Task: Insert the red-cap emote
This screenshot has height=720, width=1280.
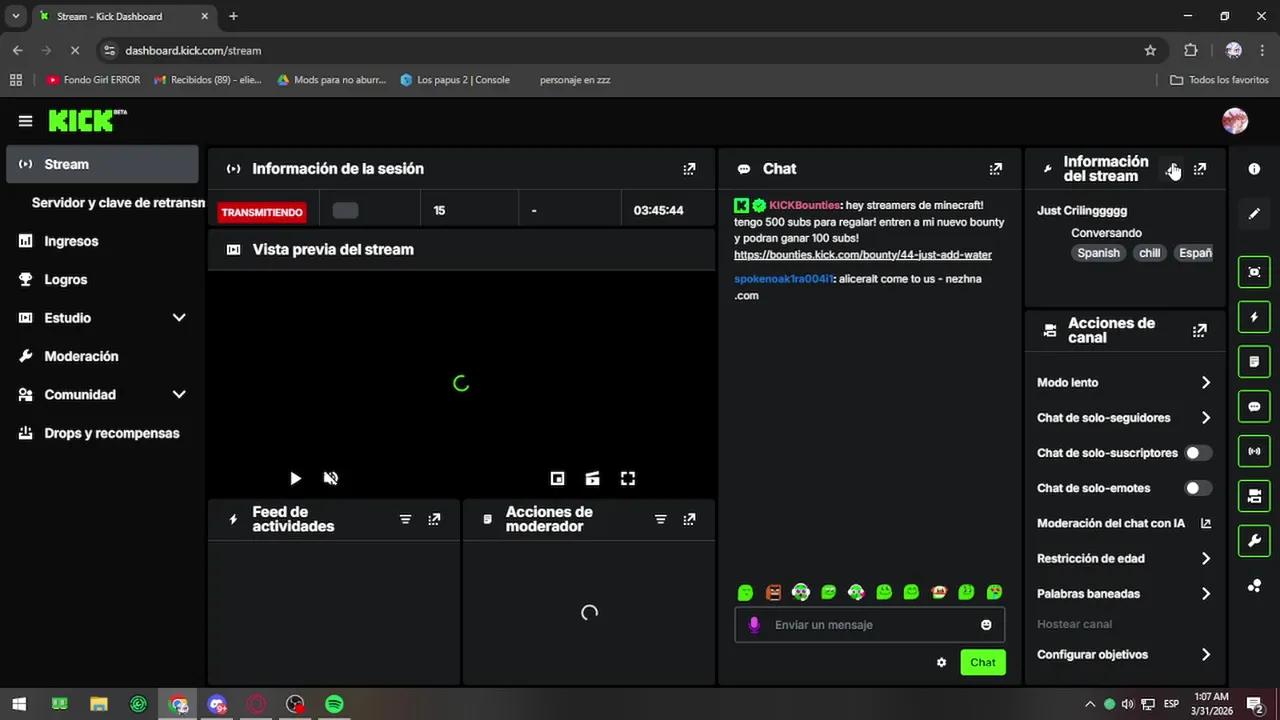Action: tap(939, 592)
